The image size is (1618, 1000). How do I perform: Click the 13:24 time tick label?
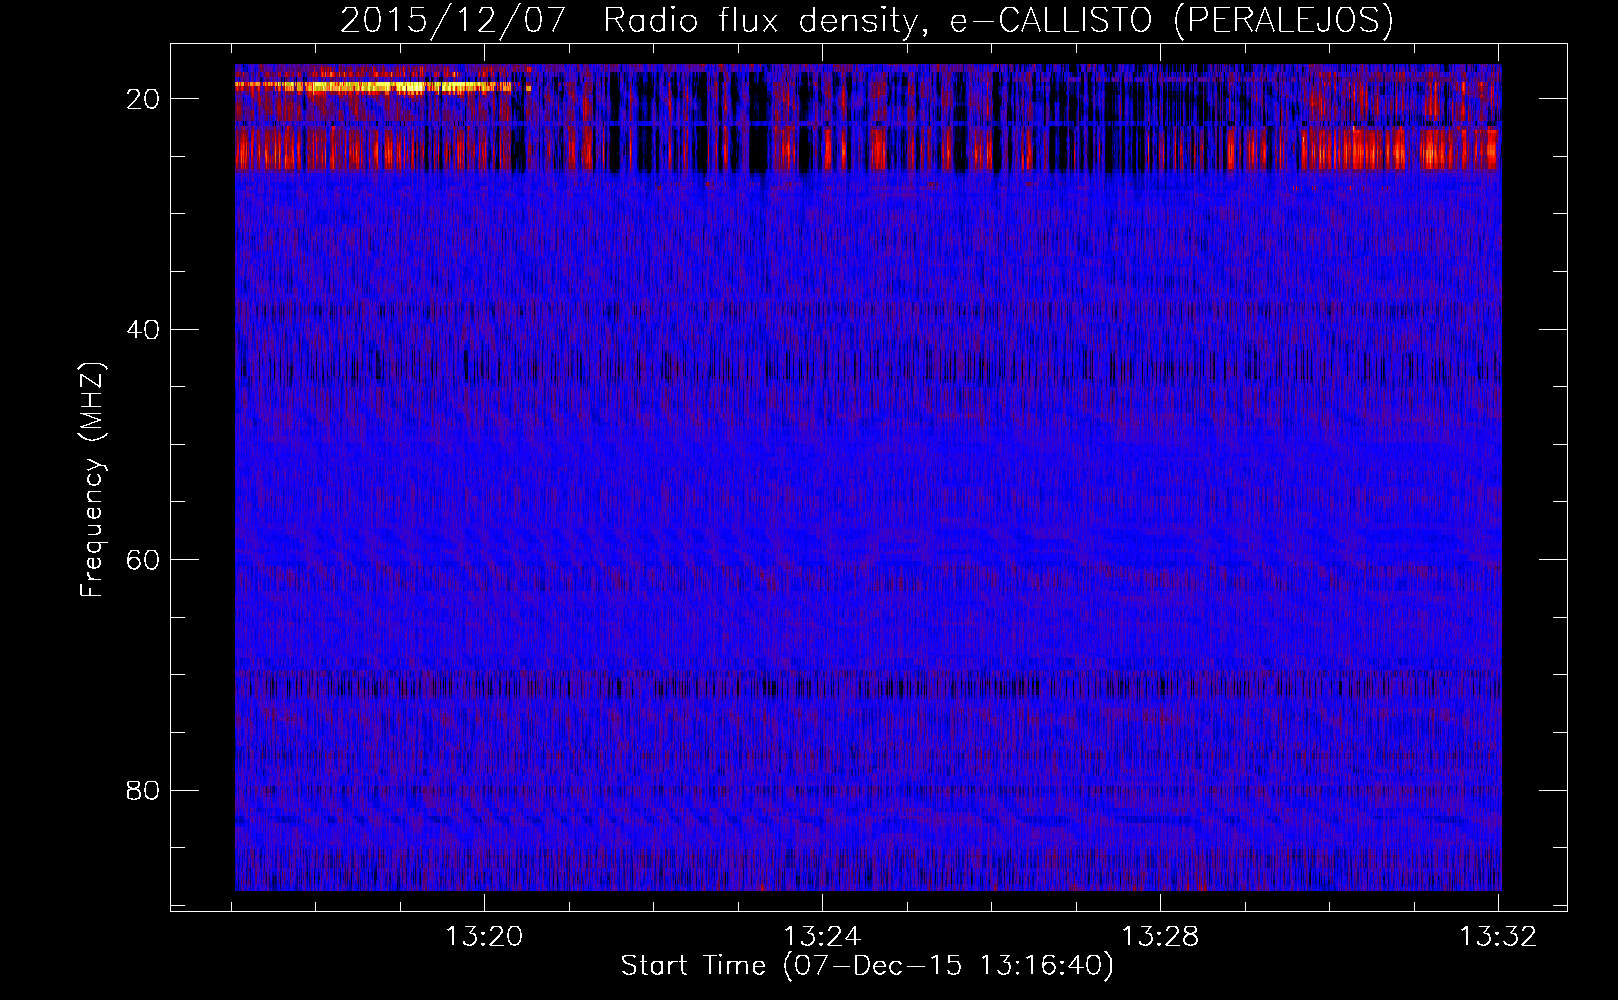coord(822,937)
